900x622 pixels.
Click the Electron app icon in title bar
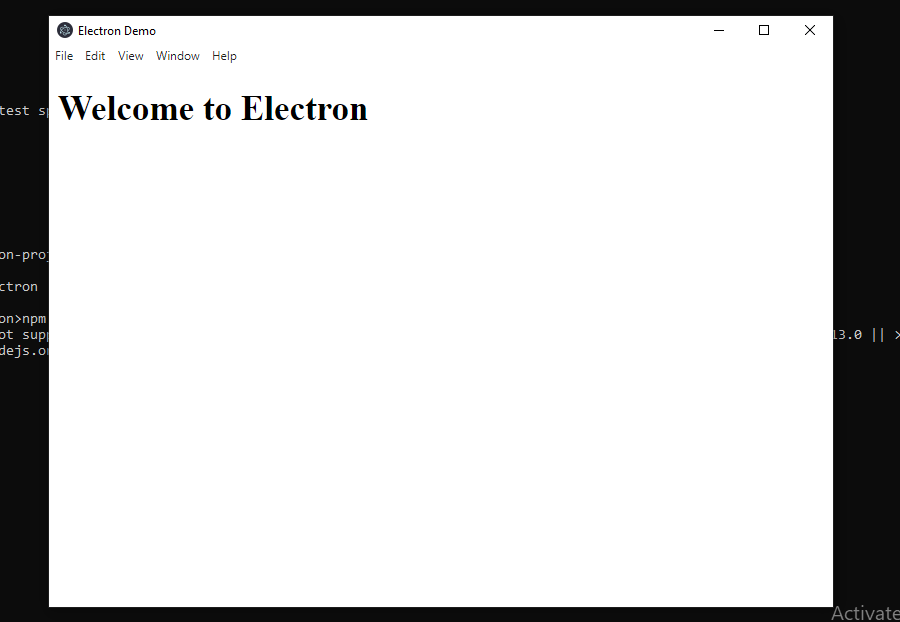[65, 30]
